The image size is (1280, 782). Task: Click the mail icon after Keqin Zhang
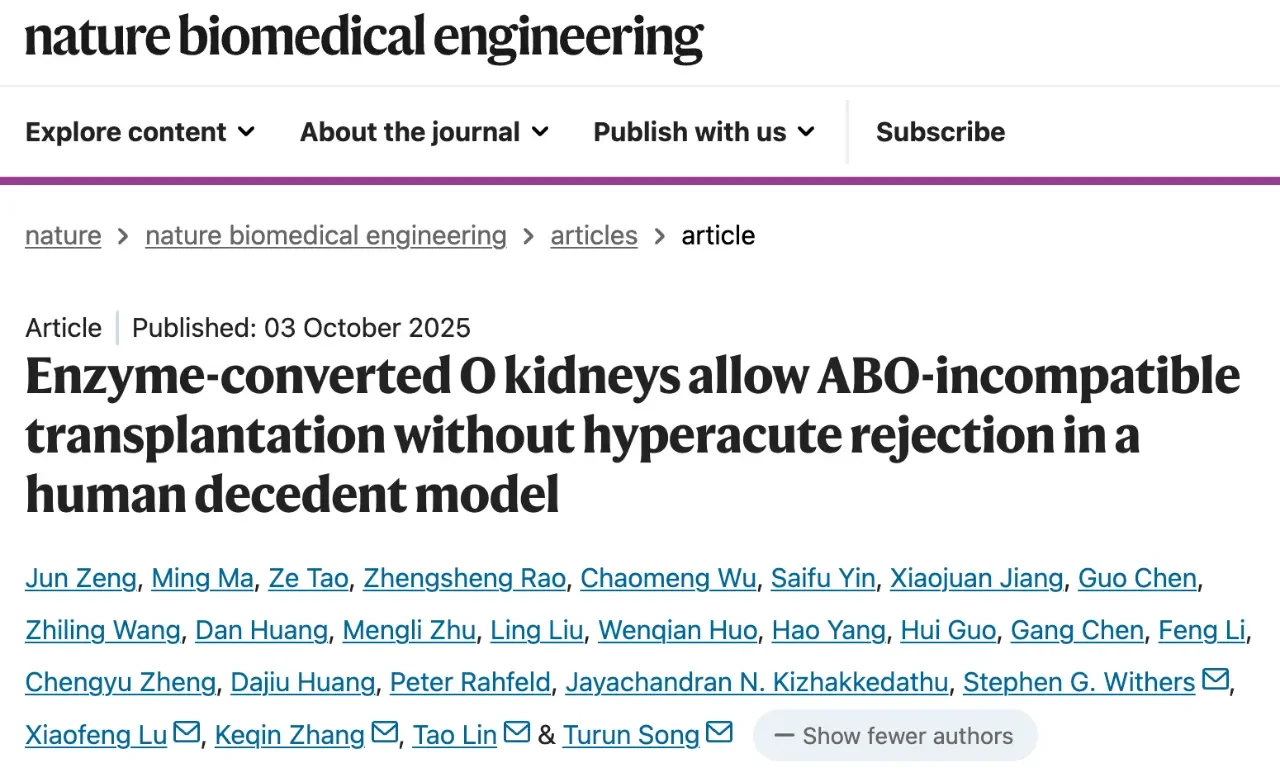385,733
